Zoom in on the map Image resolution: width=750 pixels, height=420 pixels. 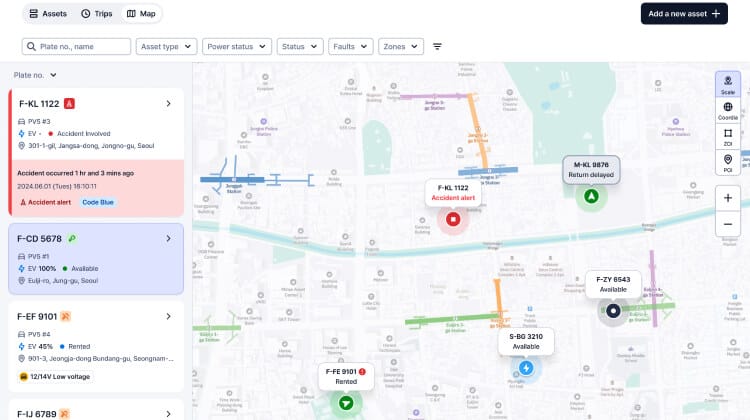click(728, 198)
